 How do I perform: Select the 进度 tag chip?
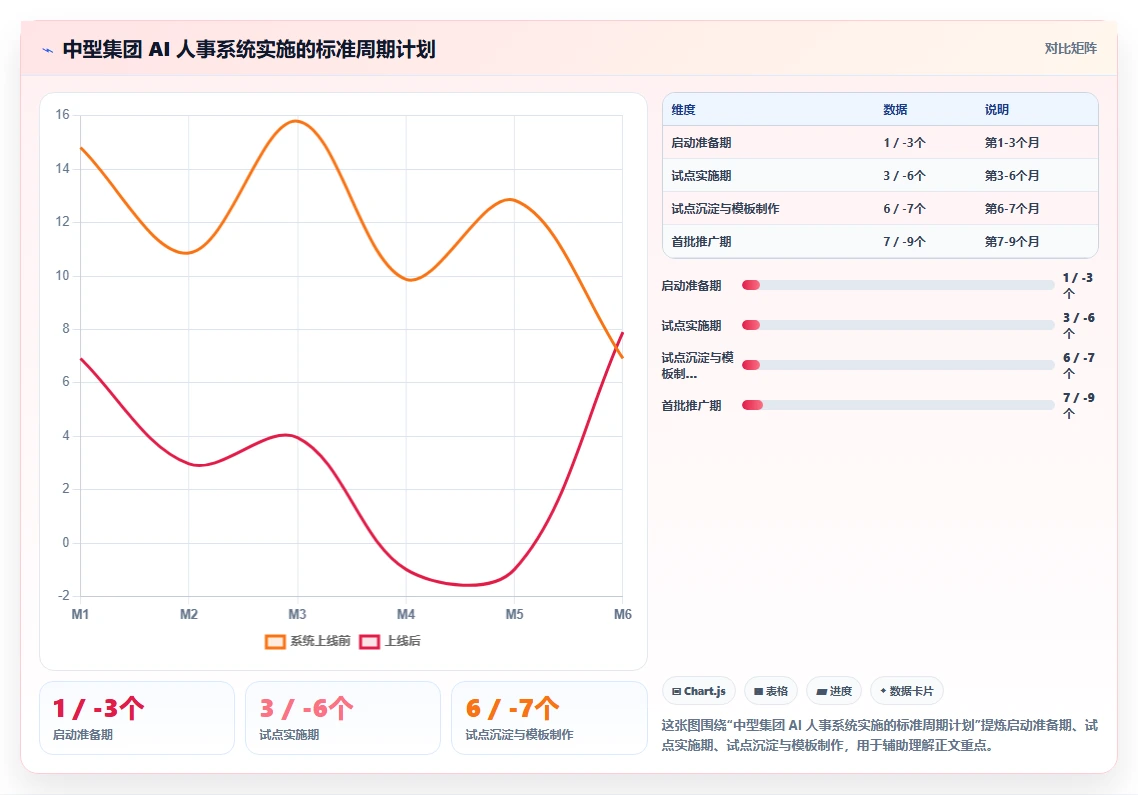834,691
